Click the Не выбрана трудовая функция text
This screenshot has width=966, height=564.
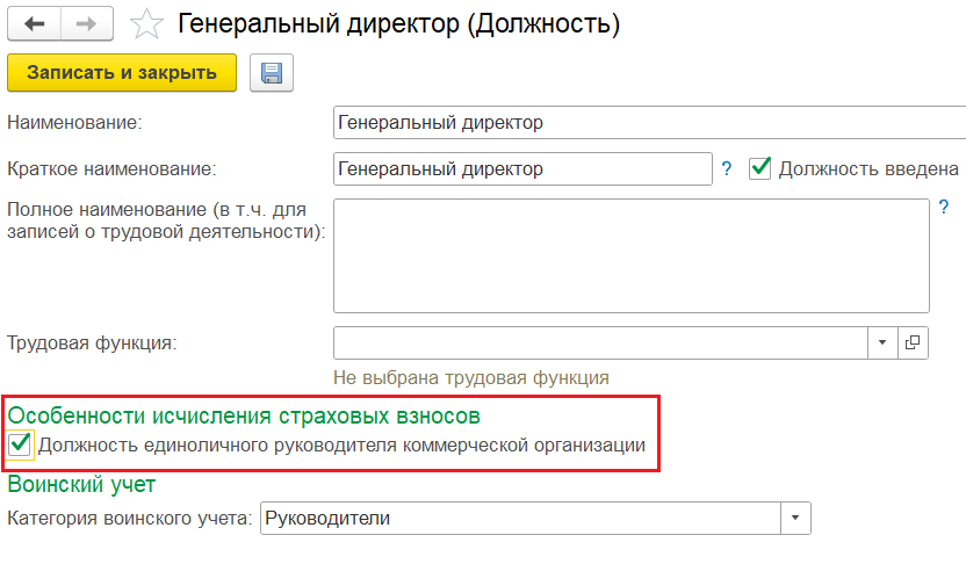pyautogui.click(x=471, y=378)
